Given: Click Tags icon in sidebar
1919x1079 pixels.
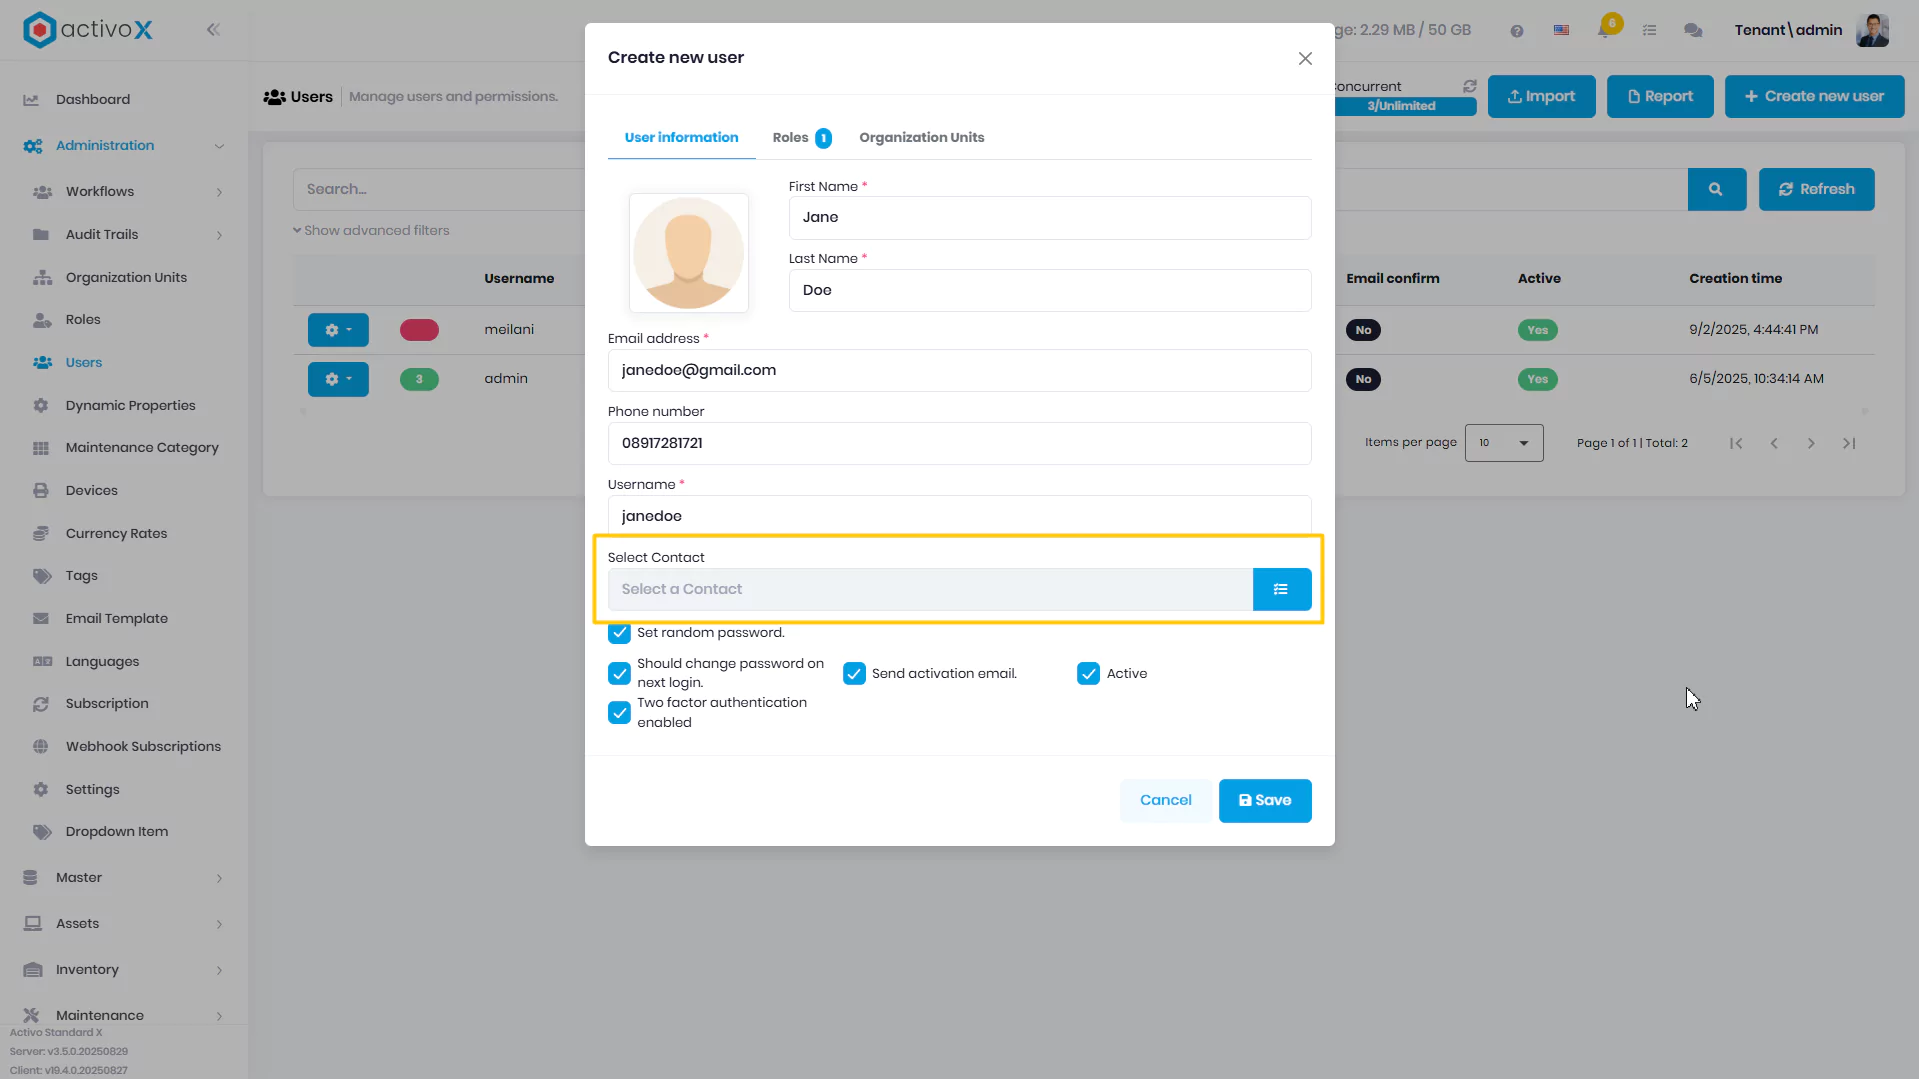Looking at the screenshot, I should click(x=41, y=576).
